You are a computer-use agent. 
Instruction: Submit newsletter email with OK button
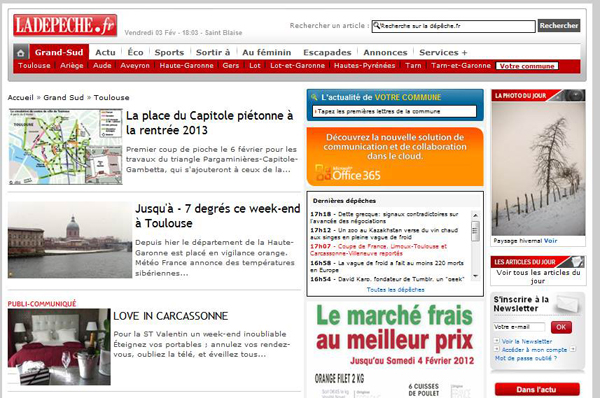point(561,327)
